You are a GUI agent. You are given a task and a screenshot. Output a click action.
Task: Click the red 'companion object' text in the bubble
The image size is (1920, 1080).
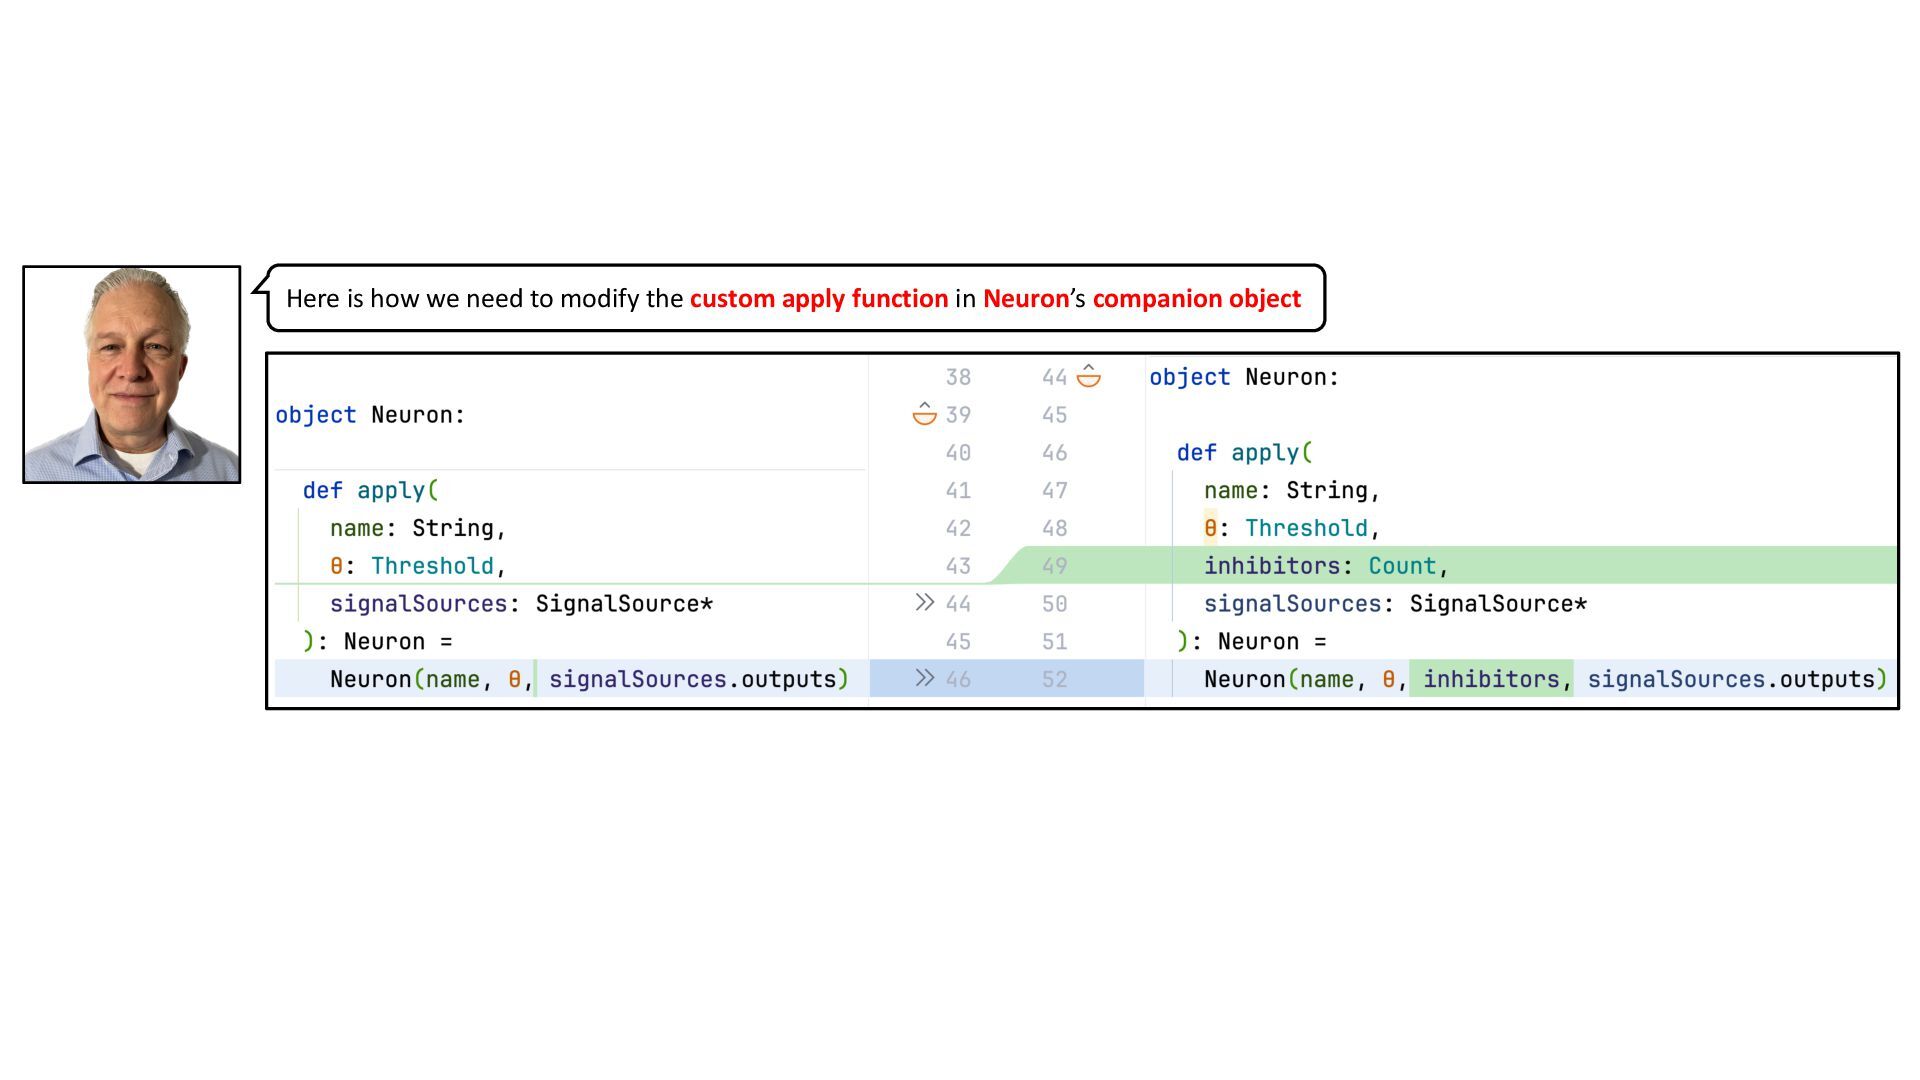[1196, 298]
